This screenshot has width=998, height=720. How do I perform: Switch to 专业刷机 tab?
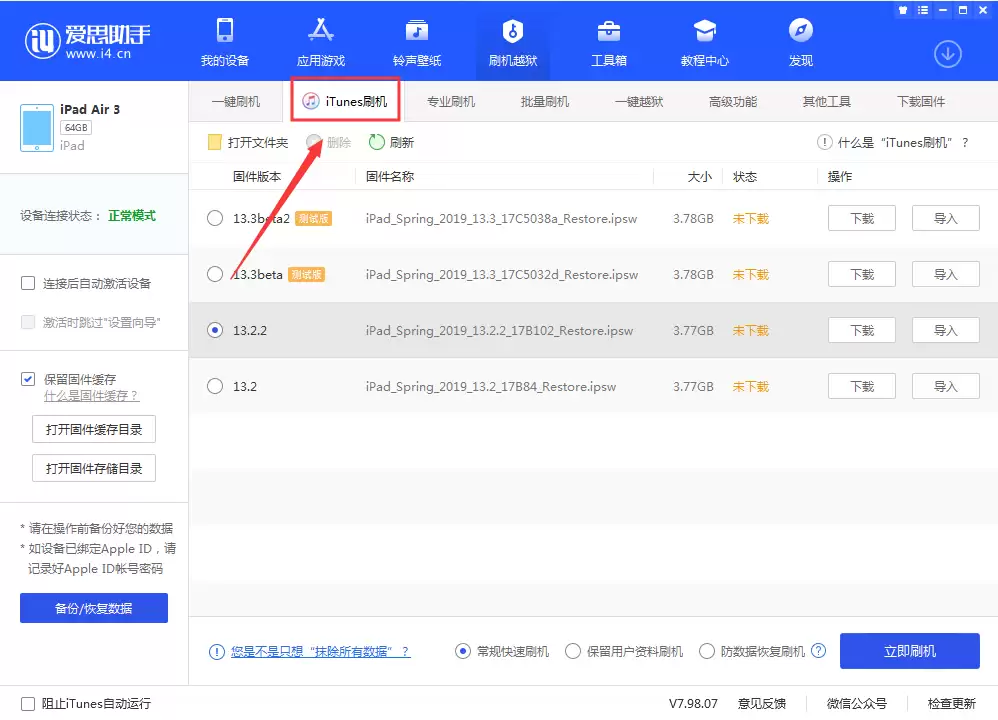[x=451, y=102]
